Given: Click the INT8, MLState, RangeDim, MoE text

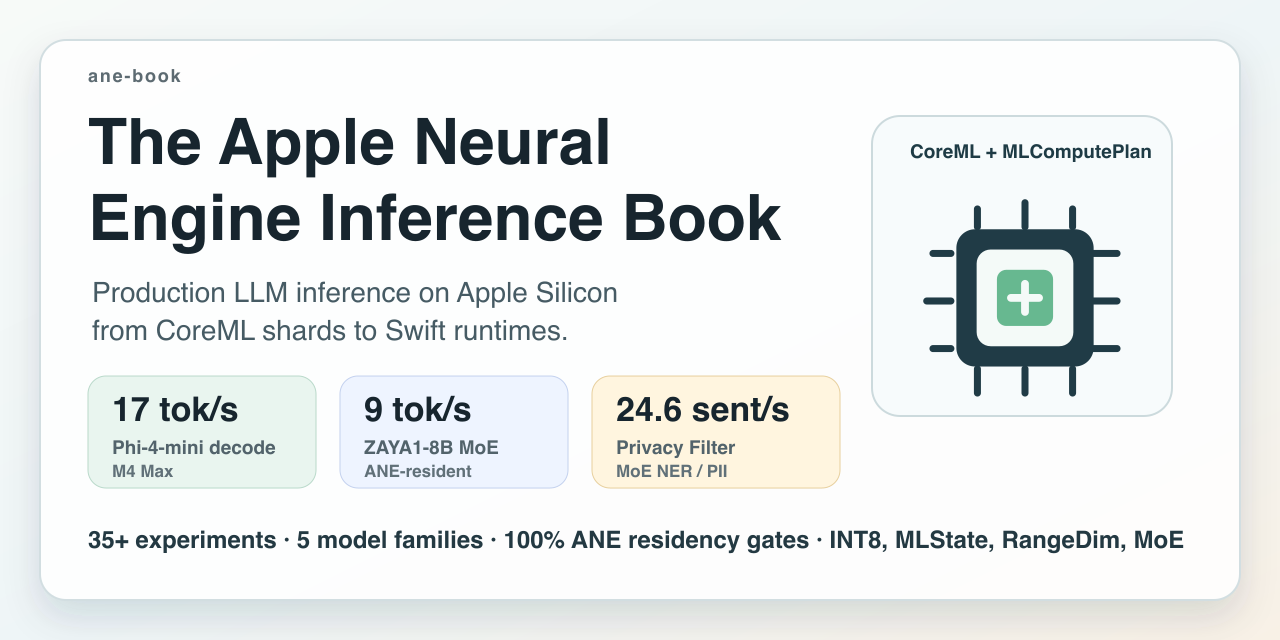Looking at the screenshot, I should click(x=1007, y=541).
